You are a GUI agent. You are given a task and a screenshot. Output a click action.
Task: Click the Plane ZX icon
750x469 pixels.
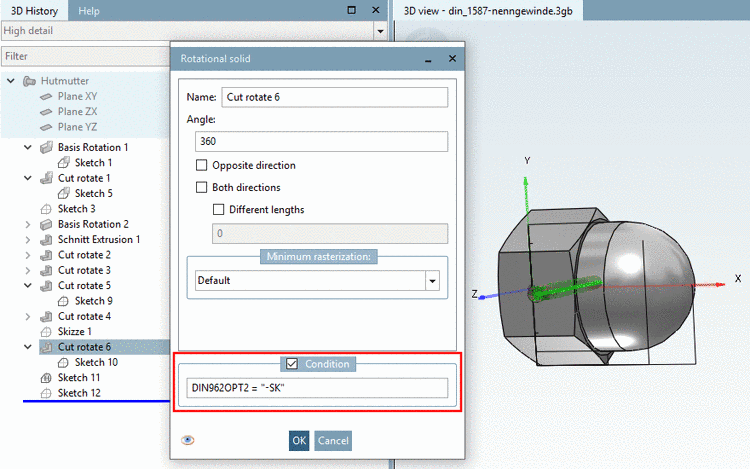tap(46, 112)
